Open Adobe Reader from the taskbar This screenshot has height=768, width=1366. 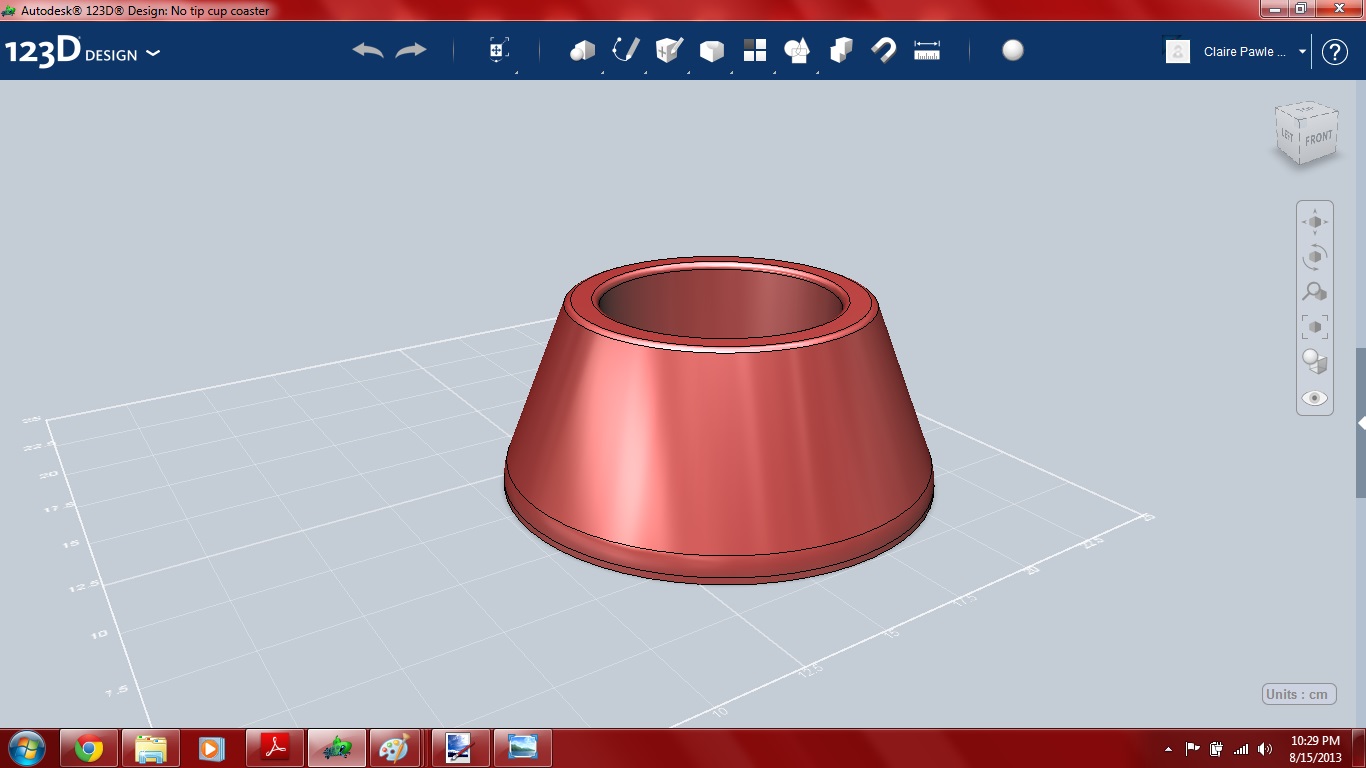[275, 748]
